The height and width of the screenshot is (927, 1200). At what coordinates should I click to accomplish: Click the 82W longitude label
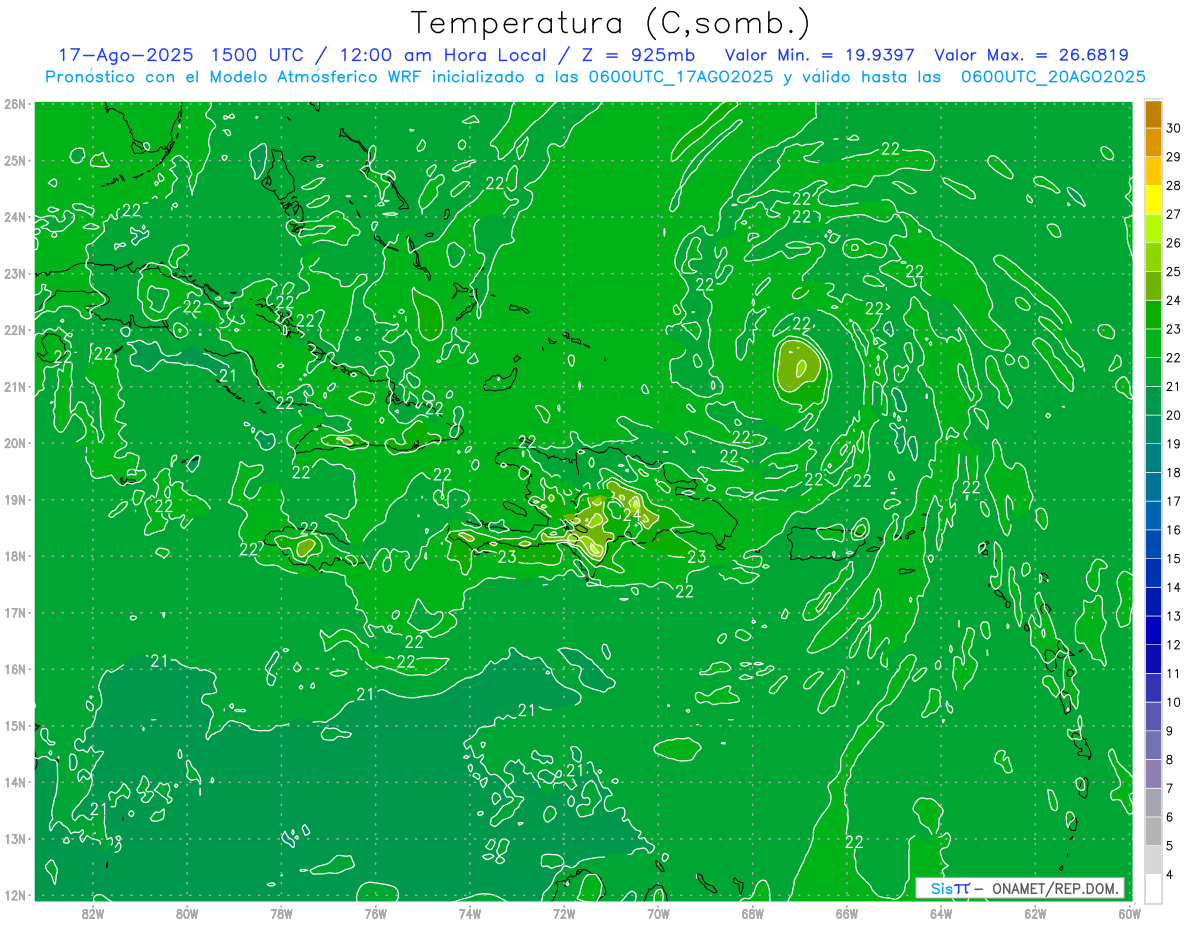coord(92,912)
